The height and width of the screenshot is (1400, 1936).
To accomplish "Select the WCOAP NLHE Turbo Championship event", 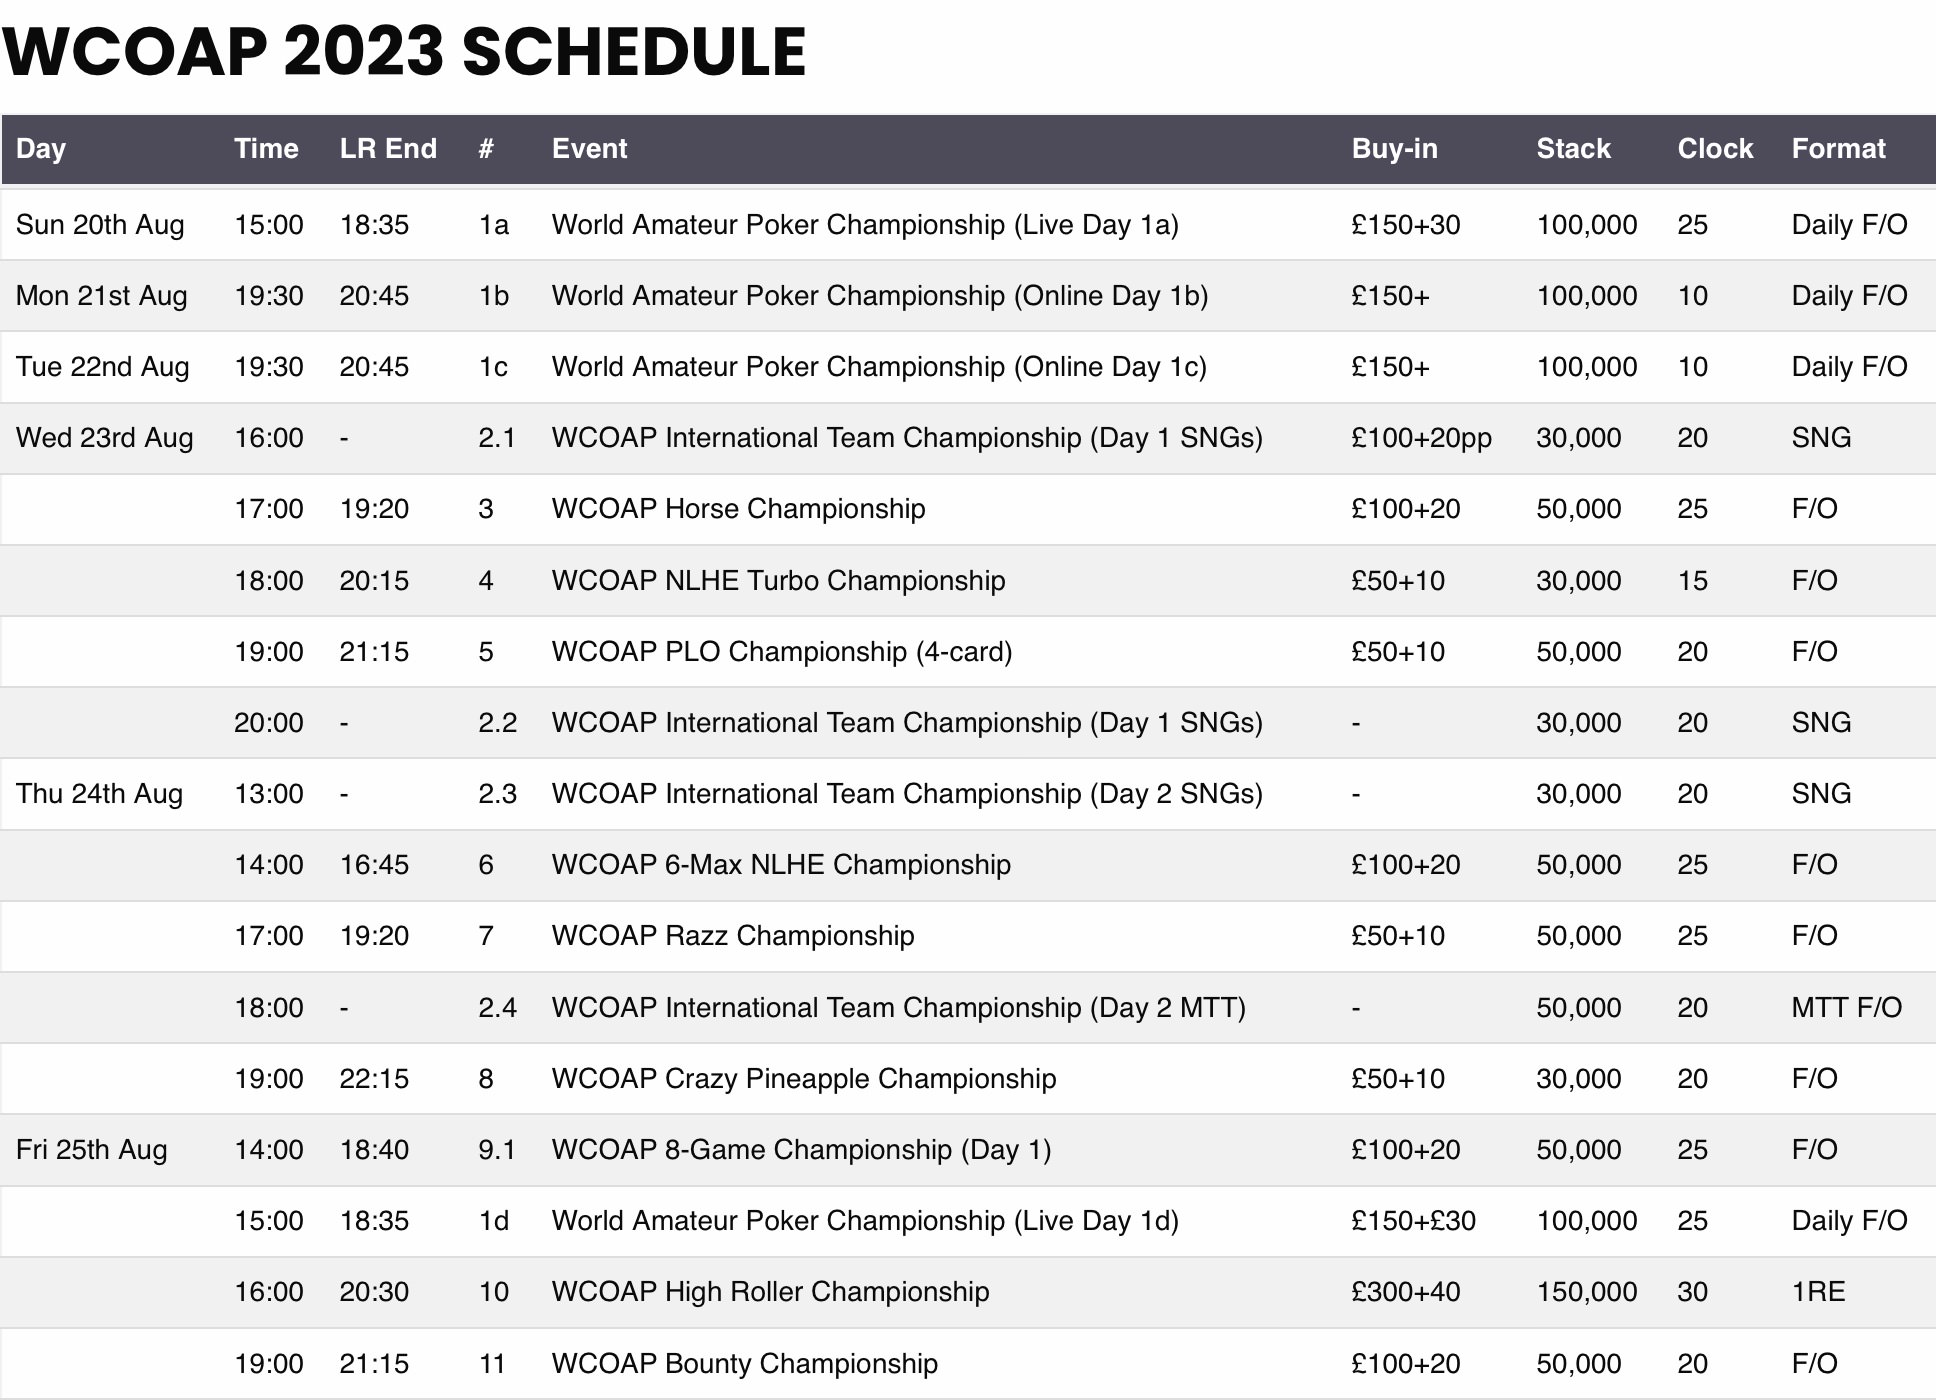I will [778, 581].
